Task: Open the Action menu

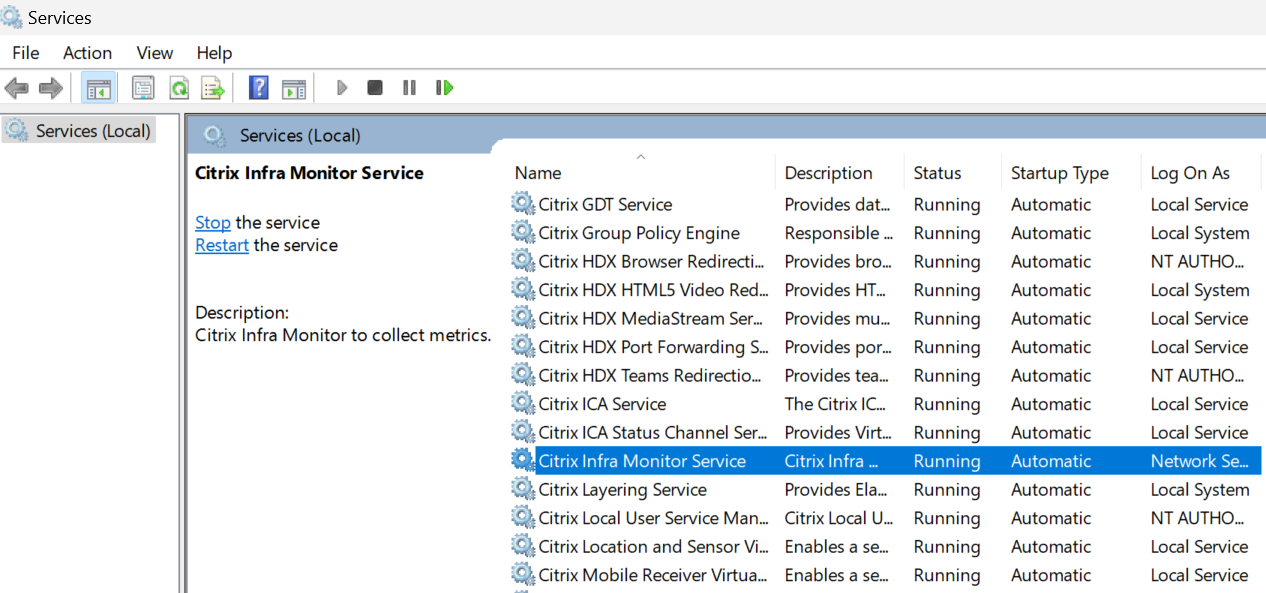Action: tap(87, 52)
